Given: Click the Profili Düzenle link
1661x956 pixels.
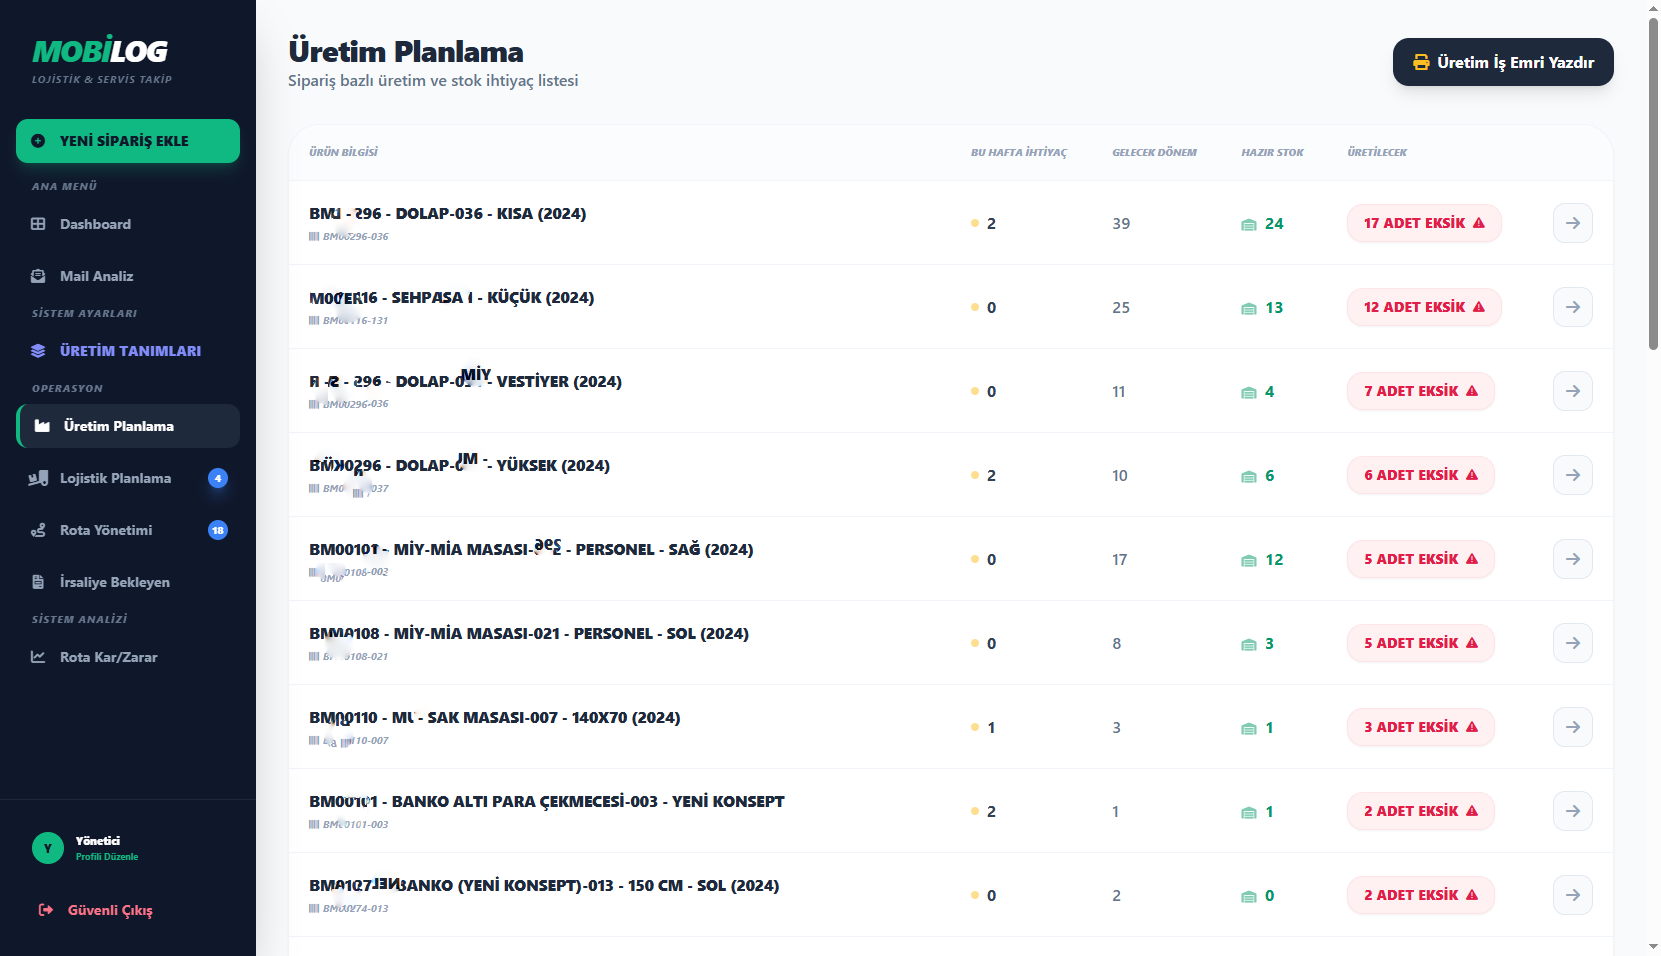Looking at the screenshot, I should coord(107,857).
